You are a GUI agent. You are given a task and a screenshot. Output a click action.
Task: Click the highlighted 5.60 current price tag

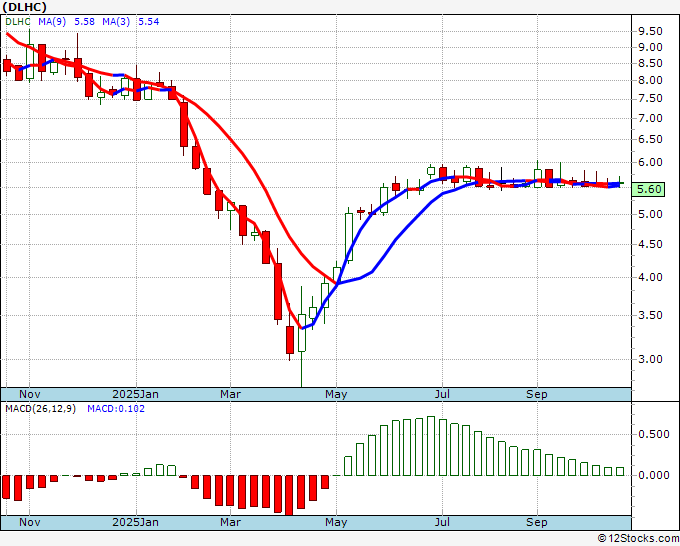(x=648, y=189)
